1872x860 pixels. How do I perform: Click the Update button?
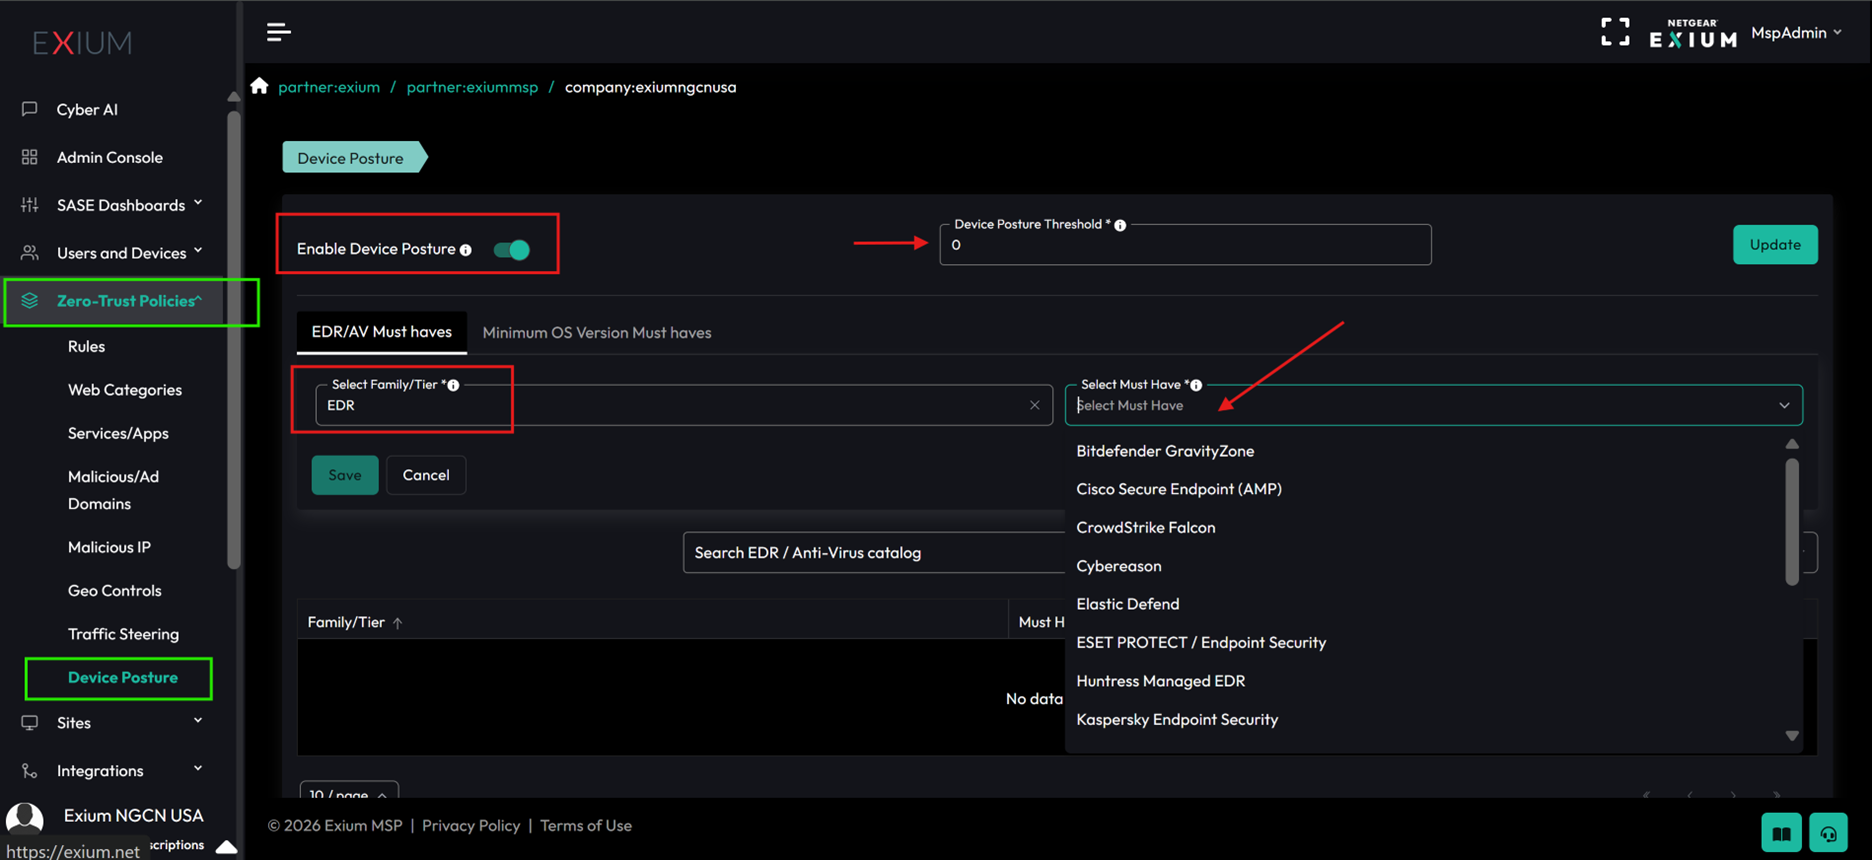(1775, 245)
